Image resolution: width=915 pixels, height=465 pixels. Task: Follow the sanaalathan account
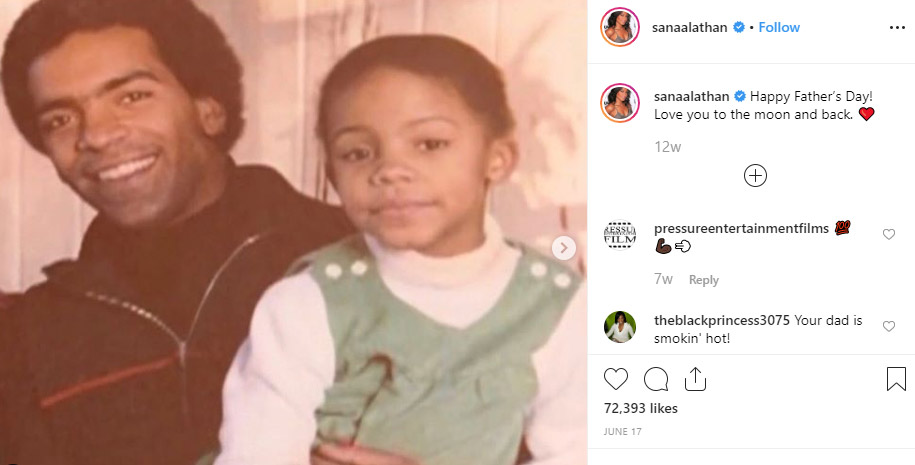(779, 27)
